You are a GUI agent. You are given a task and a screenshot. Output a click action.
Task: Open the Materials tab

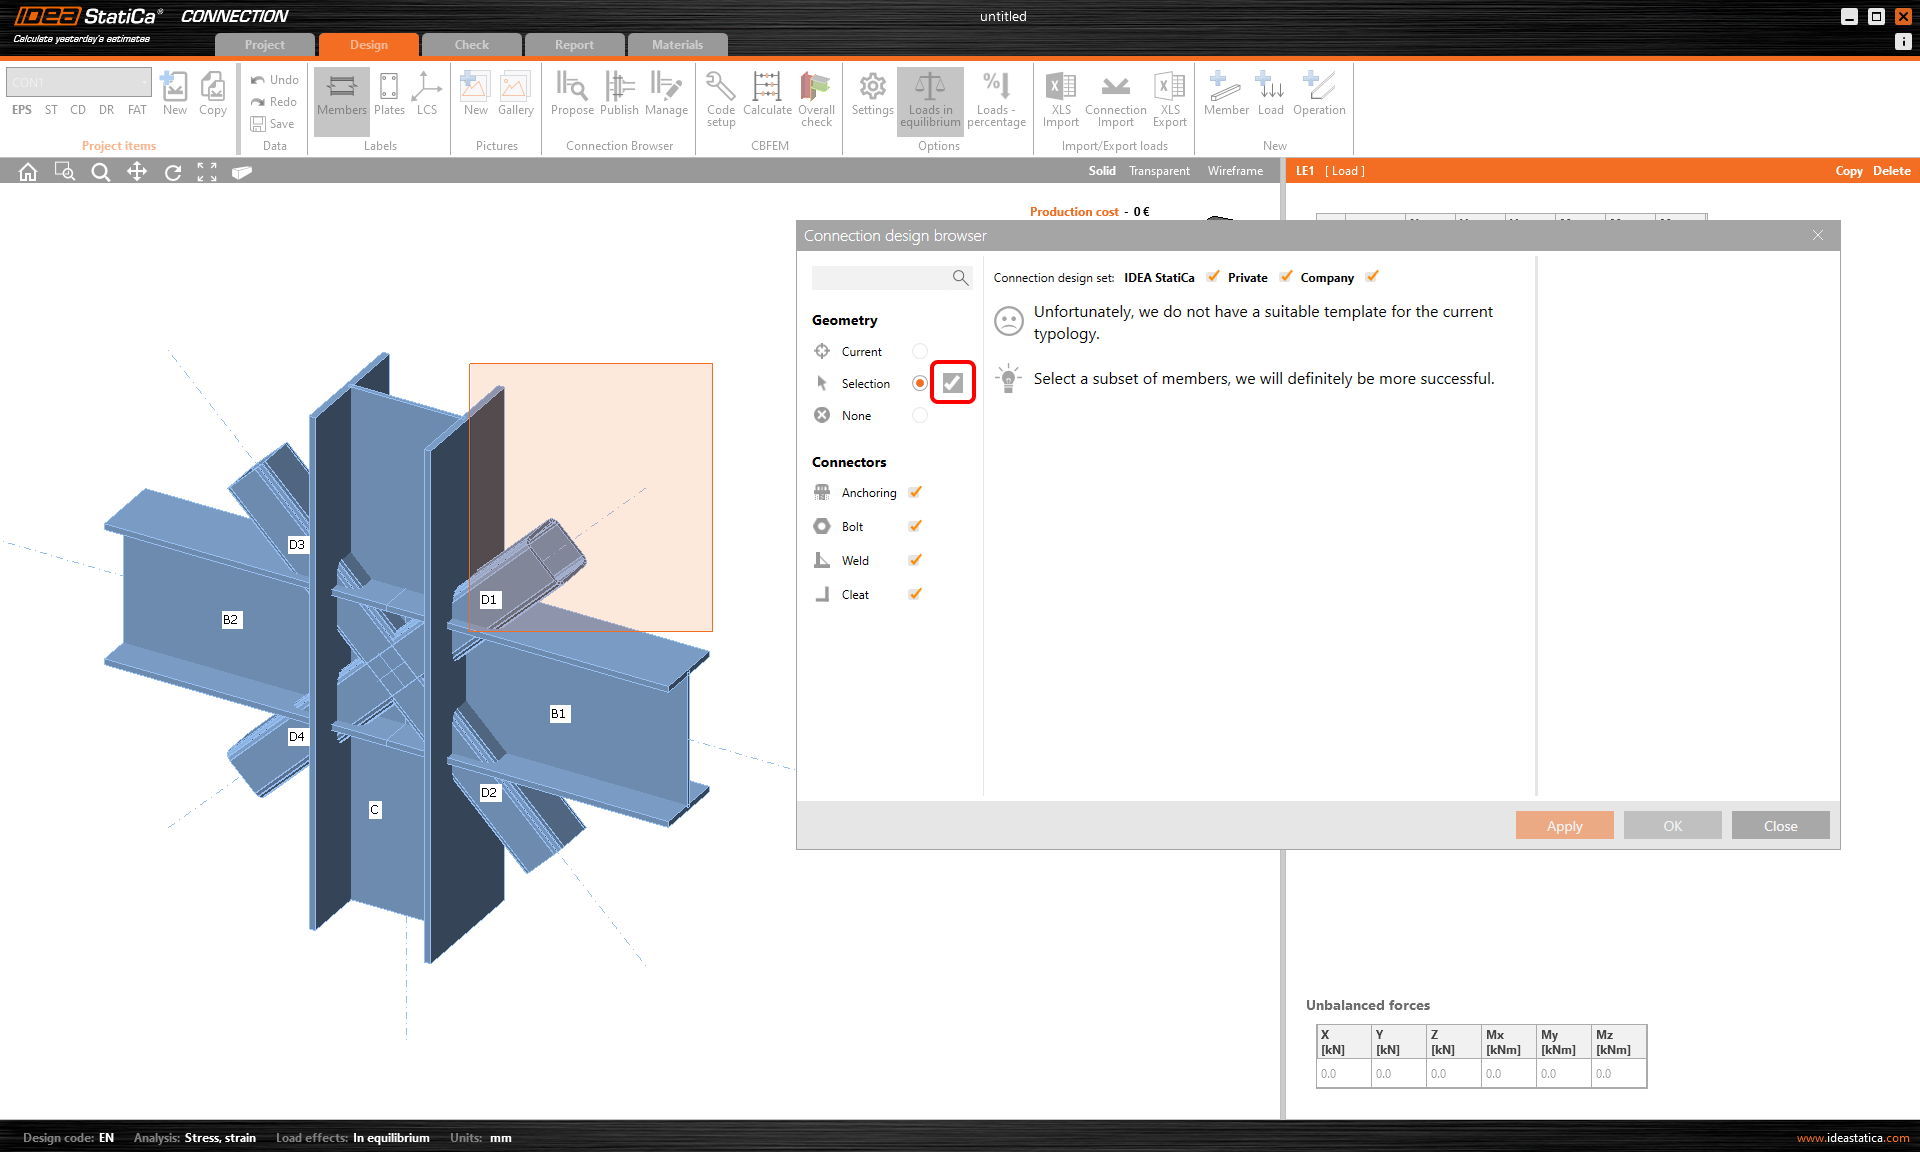(x=677, y=45)
